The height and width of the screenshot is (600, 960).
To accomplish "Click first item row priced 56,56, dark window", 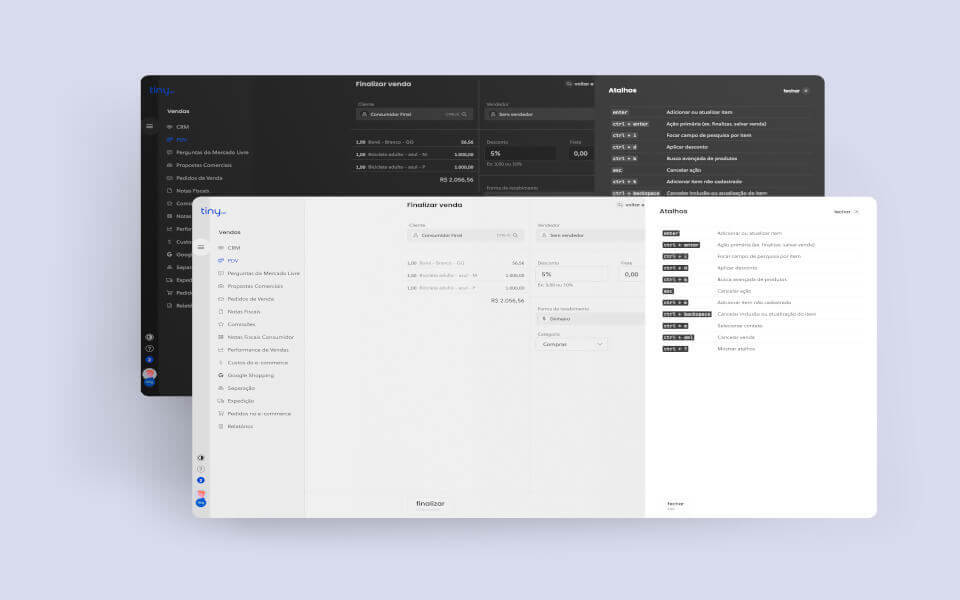I will tap(414, 142).
